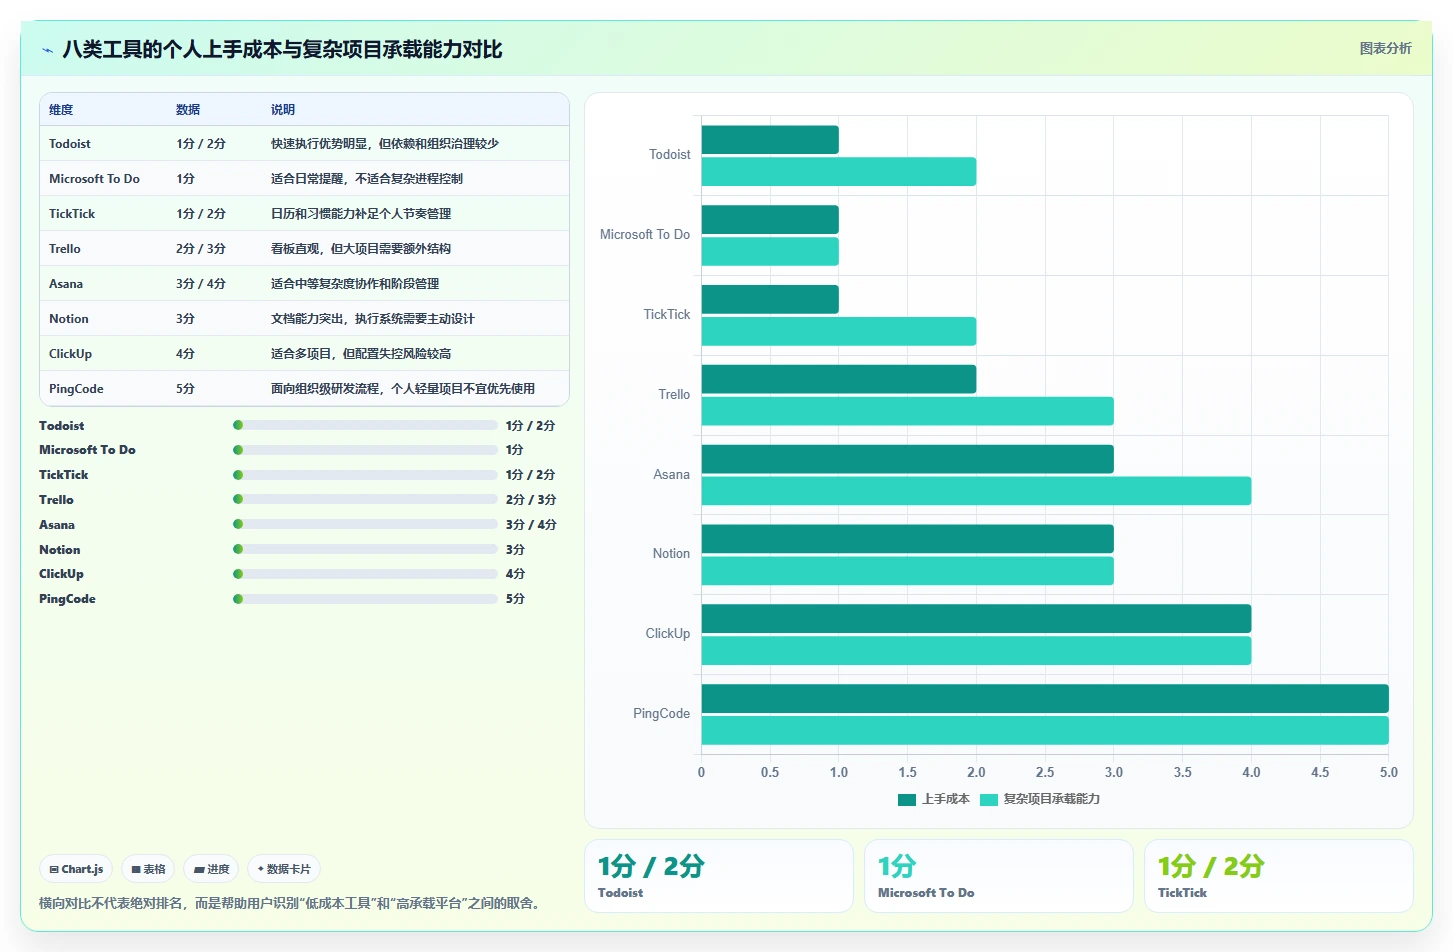
Task: Click the Notion dark 上手成本 chart bar
Action: point(908,539)
